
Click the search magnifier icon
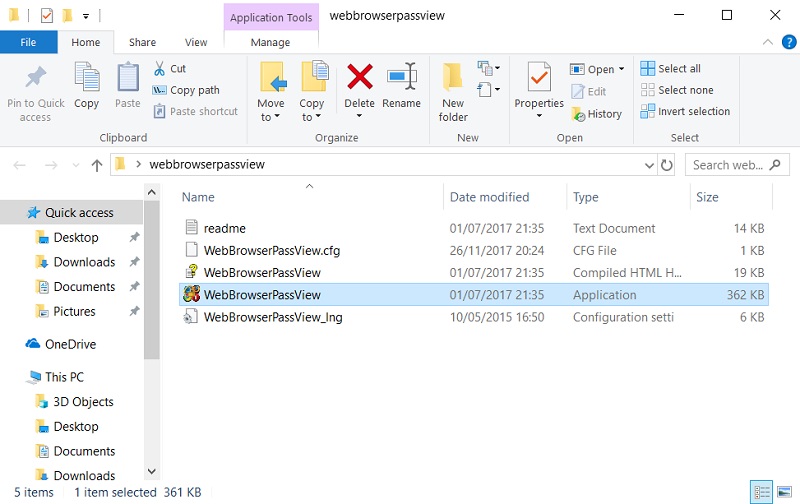tap(775, 165)
